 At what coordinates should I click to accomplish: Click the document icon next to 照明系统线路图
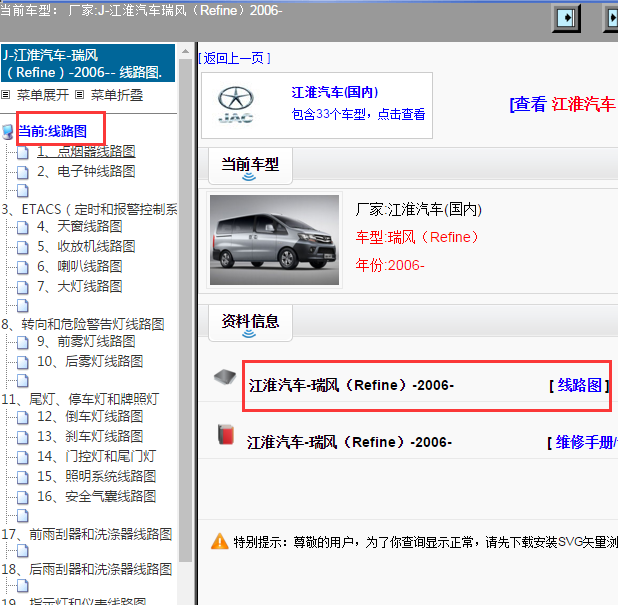coord(22,477)
